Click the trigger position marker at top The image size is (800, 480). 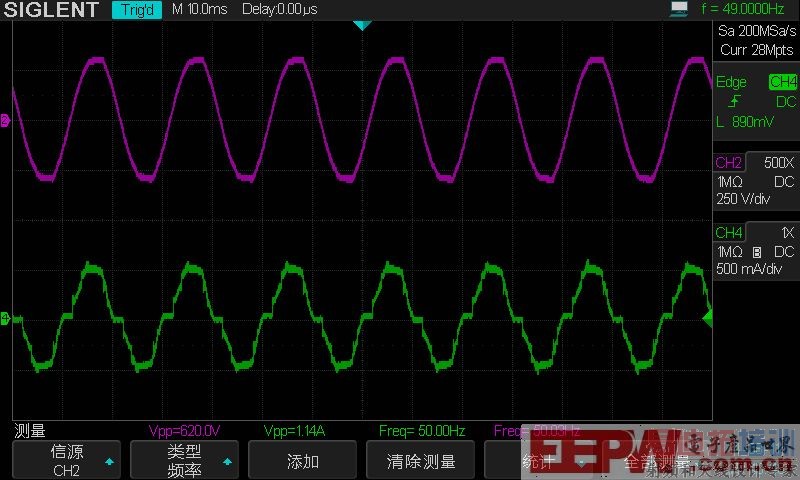coord(362,26)
